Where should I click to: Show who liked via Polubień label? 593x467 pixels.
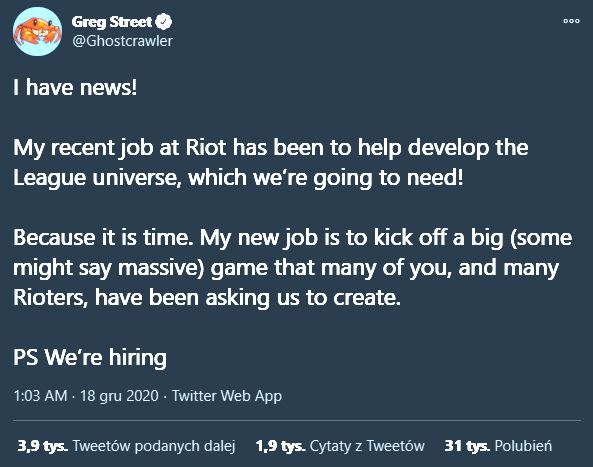523,446
